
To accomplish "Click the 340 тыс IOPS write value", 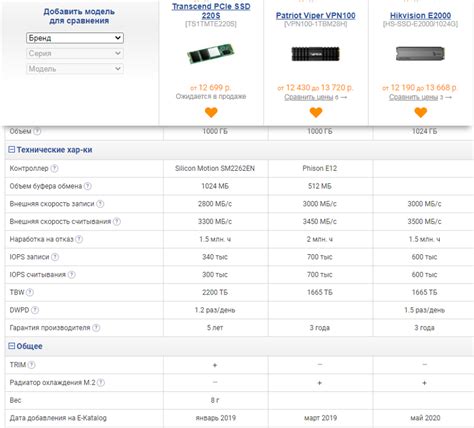I will click(x=215, y=257).
